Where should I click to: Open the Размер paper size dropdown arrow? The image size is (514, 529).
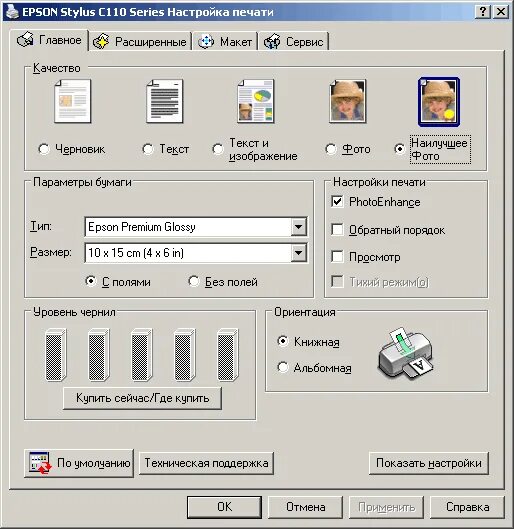(299, 253)
